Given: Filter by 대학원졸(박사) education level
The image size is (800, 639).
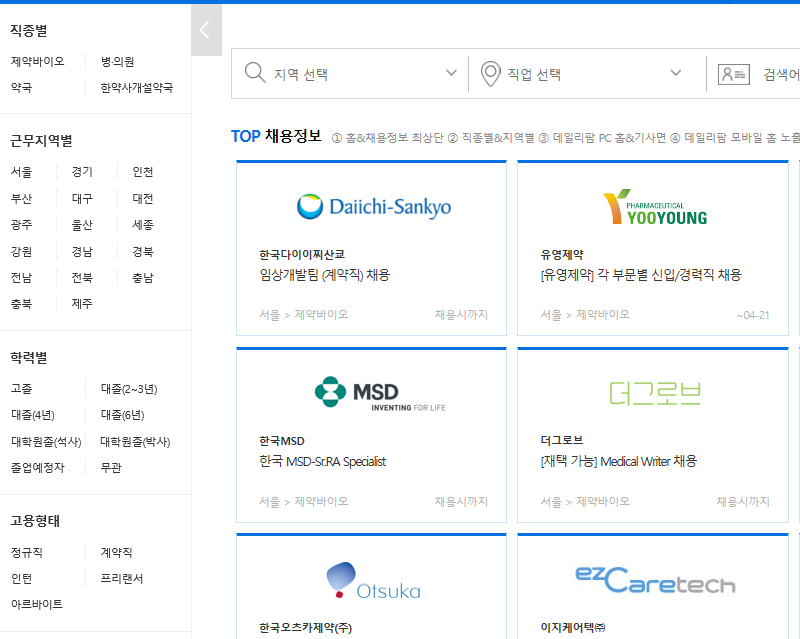Looking at the screenshot, I should [x=135, y=442].
